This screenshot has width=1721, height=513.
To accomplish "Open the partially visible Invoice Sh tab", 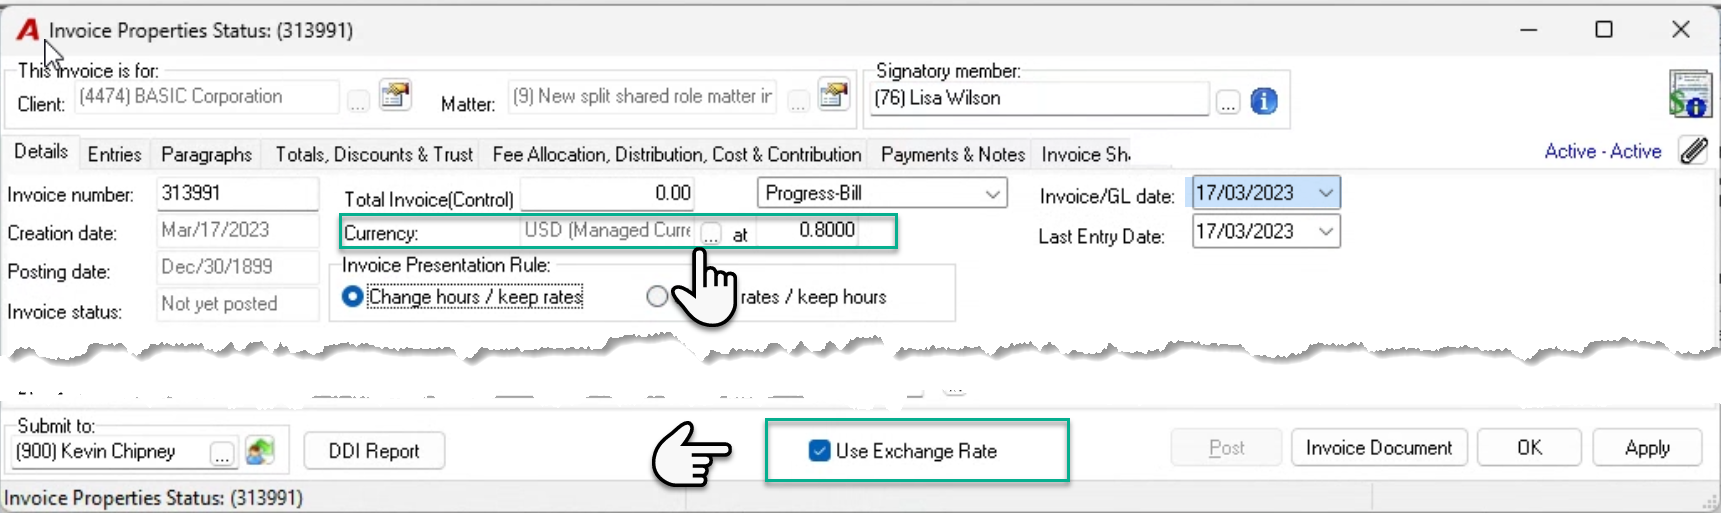I will 1086,154.
